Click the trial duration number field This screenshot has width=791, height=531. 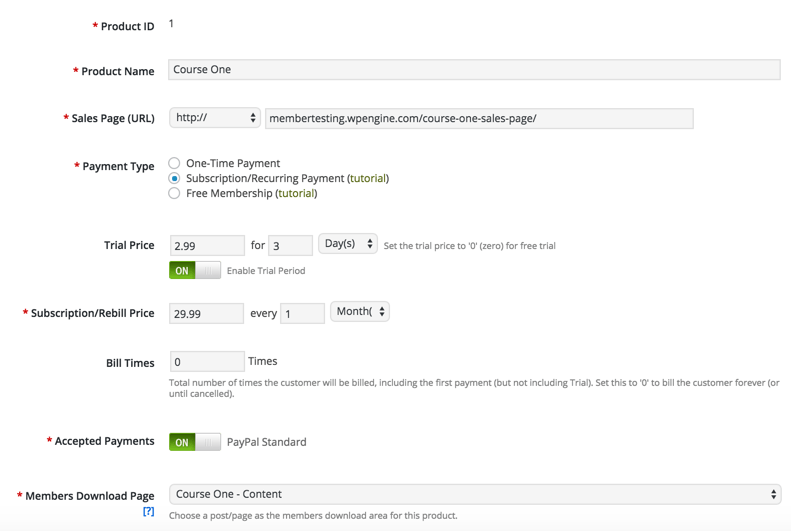290,246
